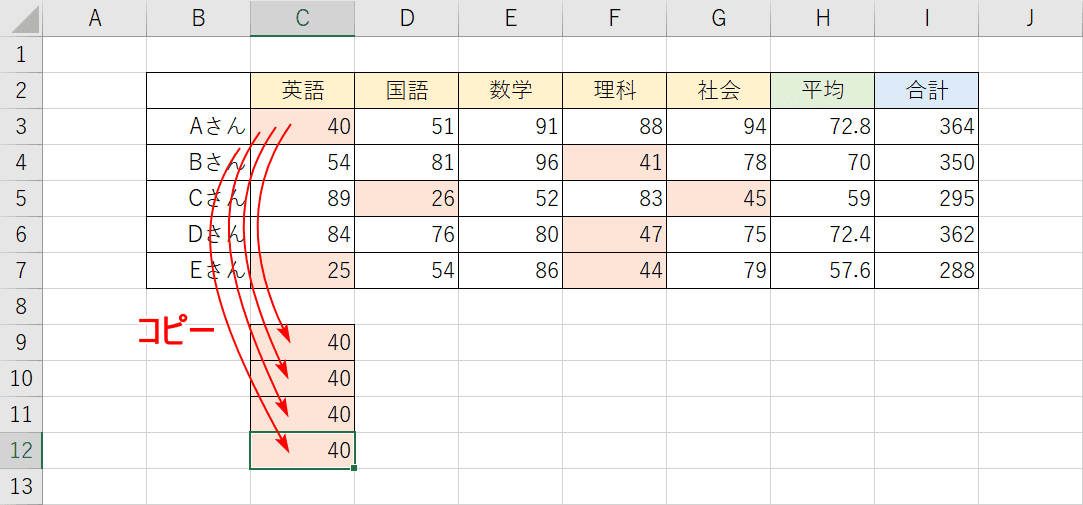Screen dimensions: 1083x505
Task: Select copied cell 40 in row 10
Action: [x=303, y=379]
